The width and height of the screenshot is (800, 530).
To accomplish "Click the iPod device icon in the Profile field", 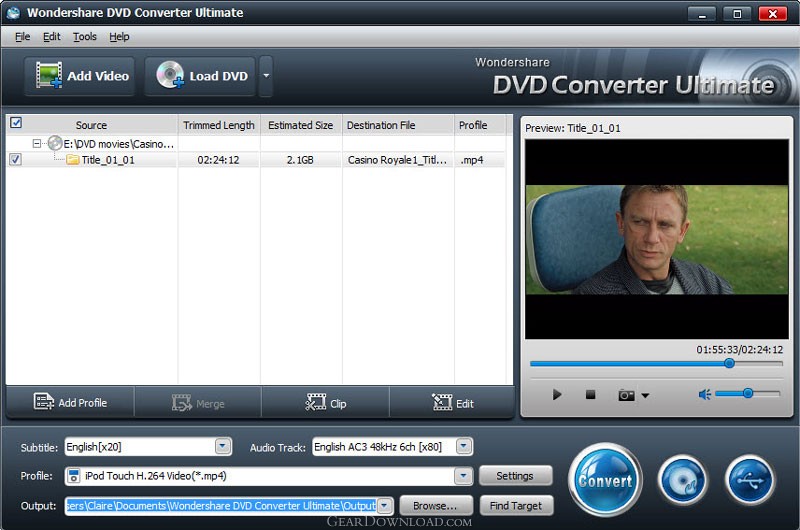I will pos(74,476).
